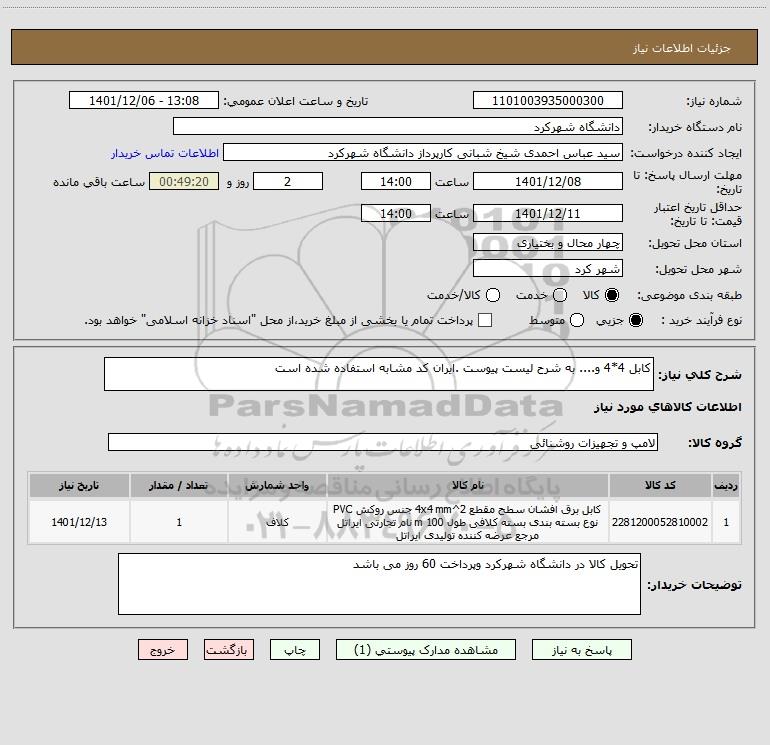Click the price validity hour field 14:00 beside 1401/12/11

point(396,213)
